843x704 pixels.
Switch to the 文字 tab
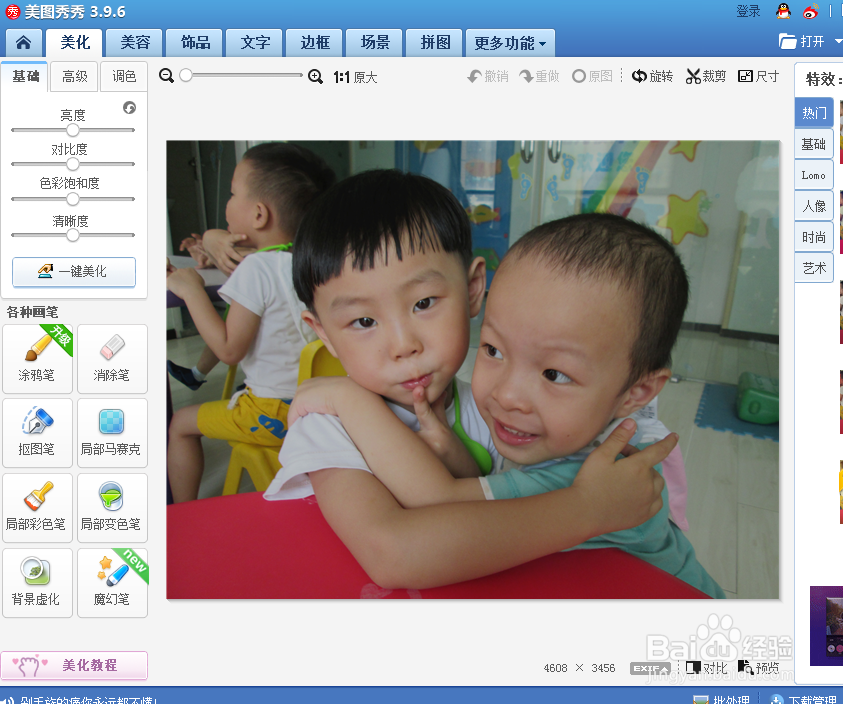coord(255,42)
